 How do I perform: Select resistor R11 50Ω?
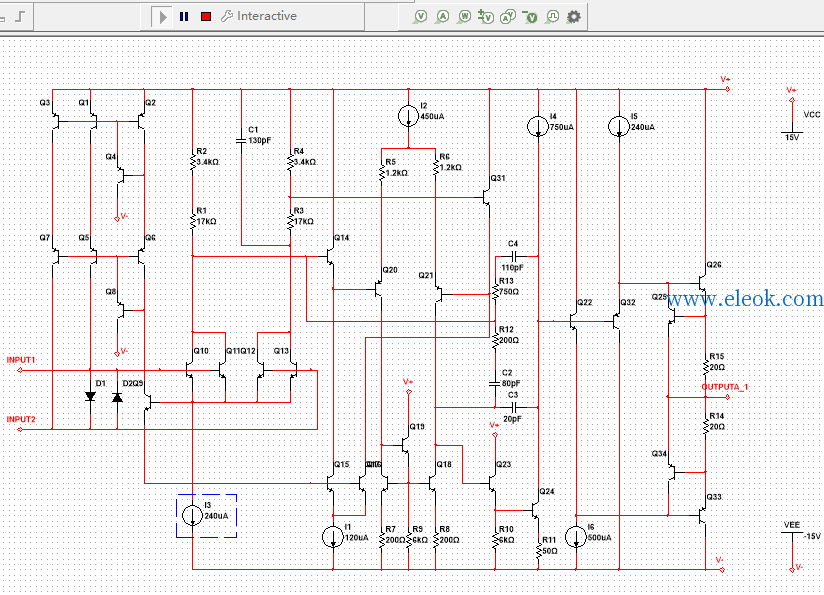coord(538,550)
